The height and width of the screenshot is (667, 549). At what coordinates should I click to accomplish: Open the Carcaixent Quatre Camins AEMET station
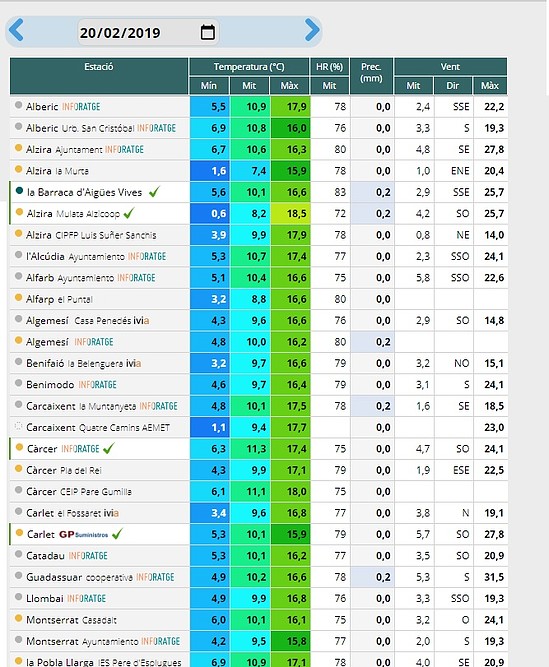point(98,427)
